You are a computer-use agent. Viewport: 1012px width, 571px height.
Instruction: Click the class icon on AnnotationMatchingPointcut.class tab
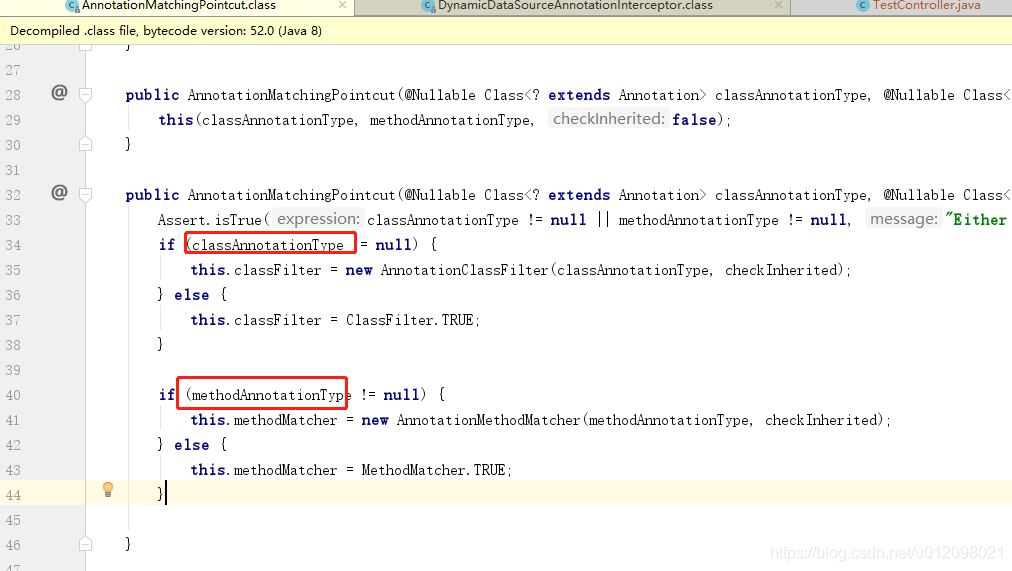click(x=72, y=6)
